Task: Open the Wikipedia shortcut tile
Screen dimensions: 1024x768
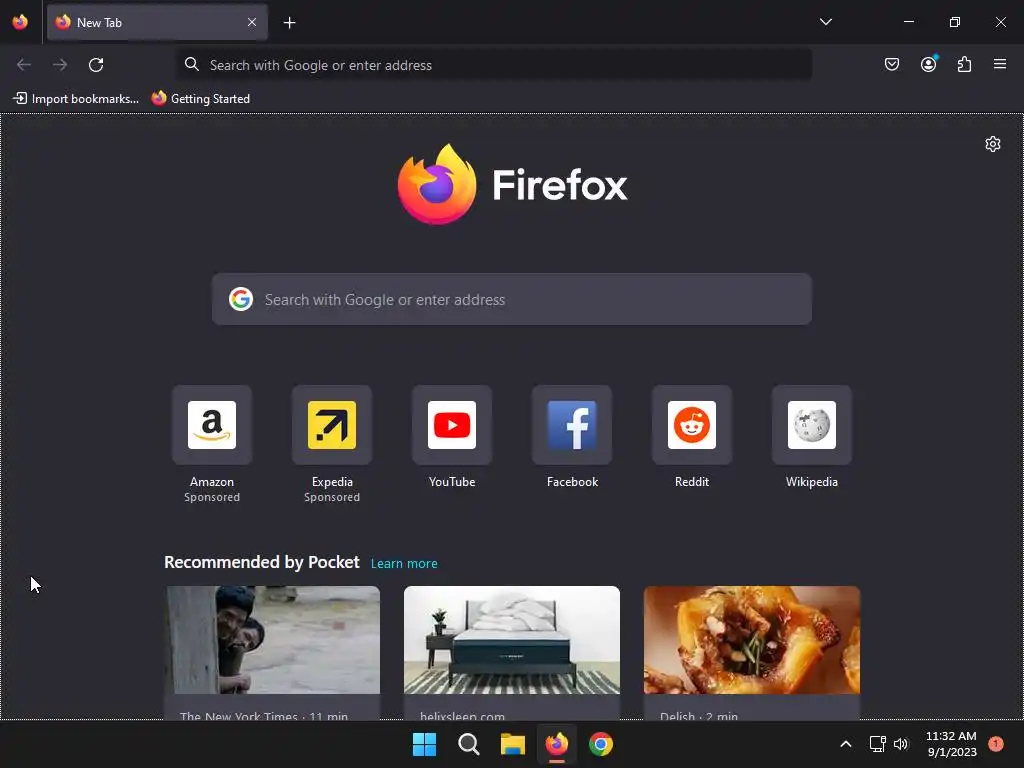Action: coord(812,424)
